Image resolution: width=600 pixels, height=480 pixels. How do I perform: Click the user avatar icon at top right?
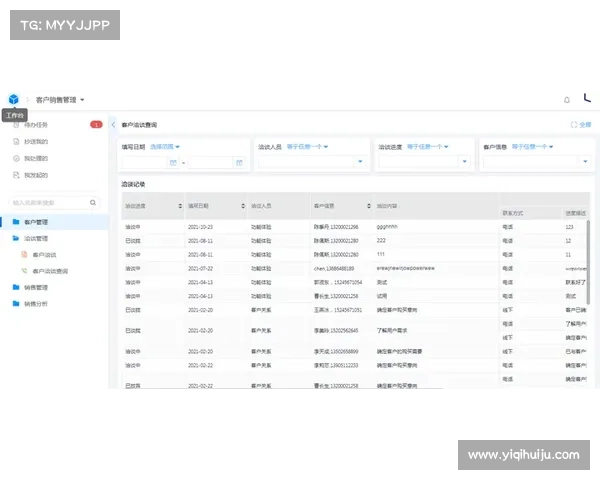click(x=587, y=99)
